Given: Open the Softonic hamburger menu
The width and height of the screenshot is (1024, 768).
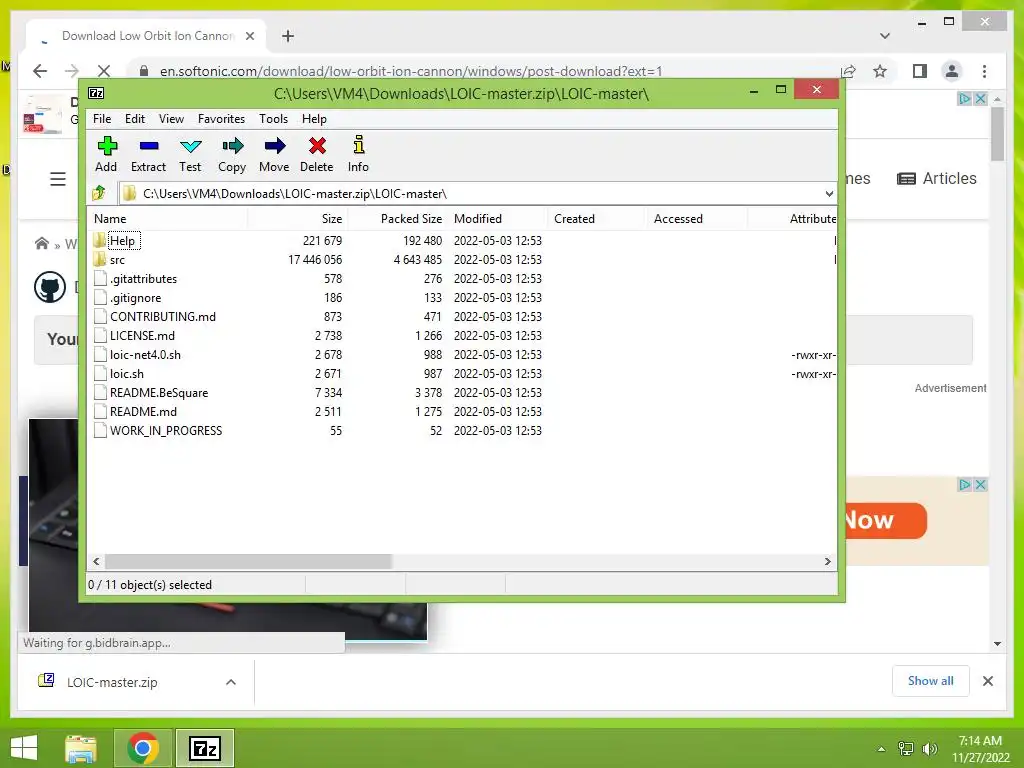Looking at the screenshot, I should pyautogui.click(x=58, y=179).
